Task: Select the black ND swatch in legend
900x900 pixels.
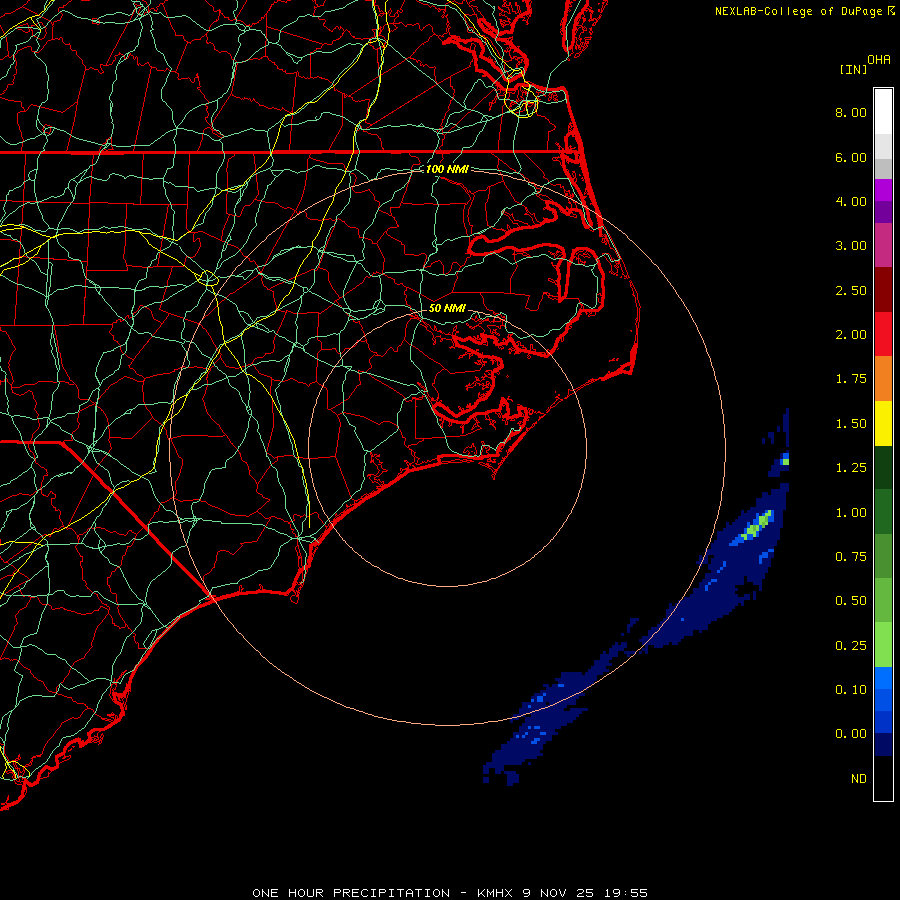Action: [883, 778]
